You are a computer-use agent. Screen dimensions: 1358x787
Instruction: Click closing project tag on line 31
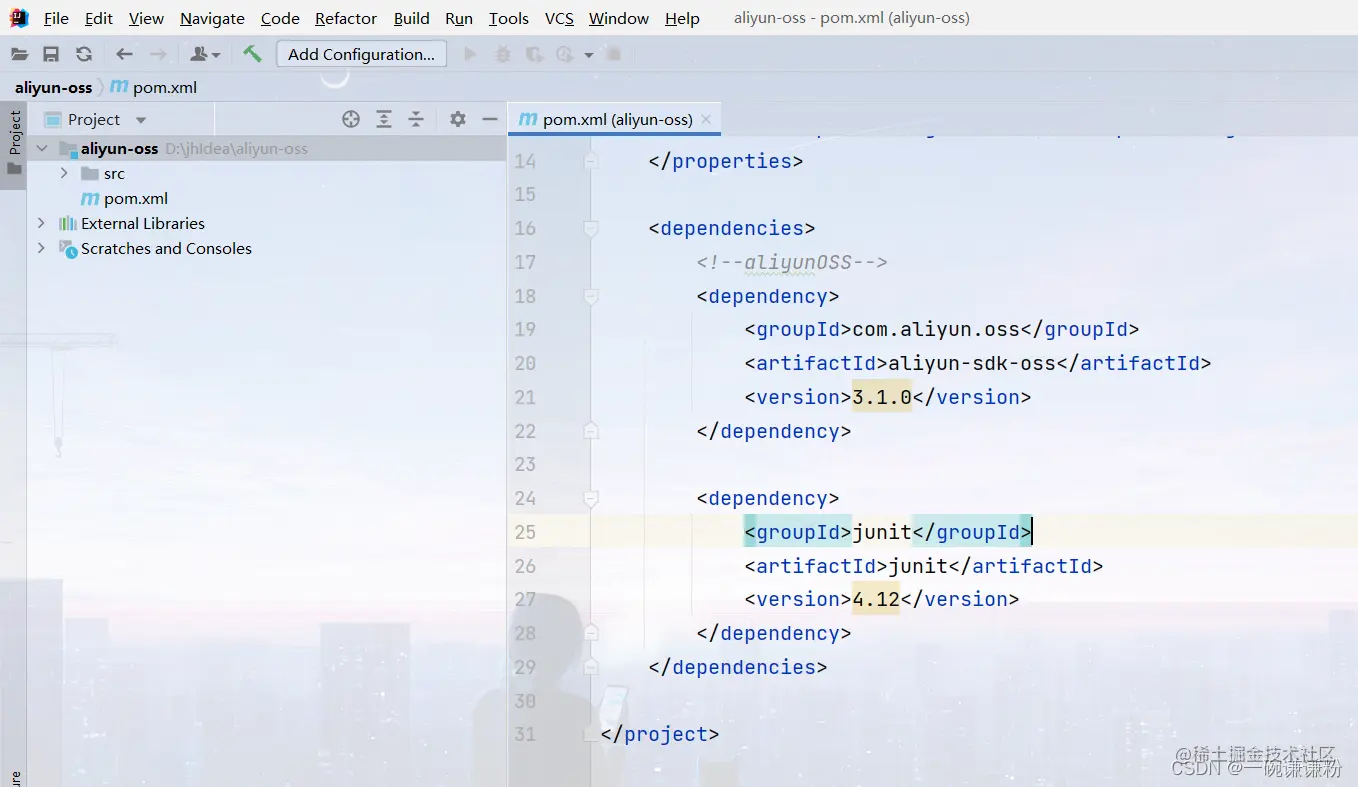660,734
